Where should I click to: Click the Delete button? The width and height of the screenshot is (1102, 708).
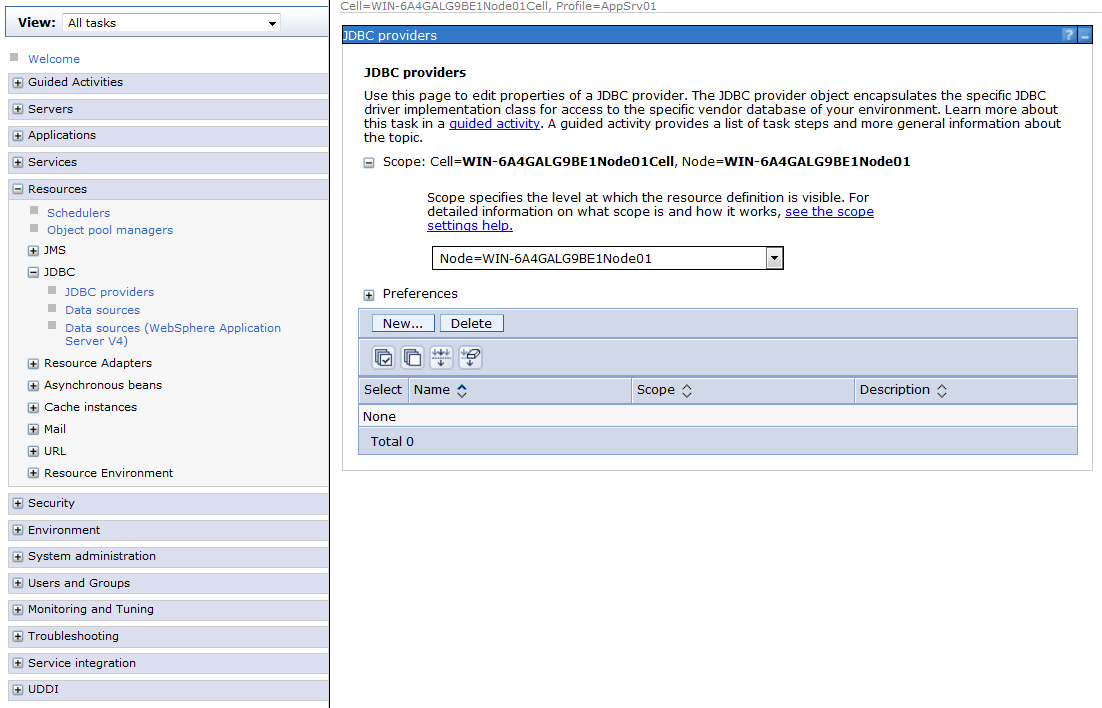tap(471, 323)
